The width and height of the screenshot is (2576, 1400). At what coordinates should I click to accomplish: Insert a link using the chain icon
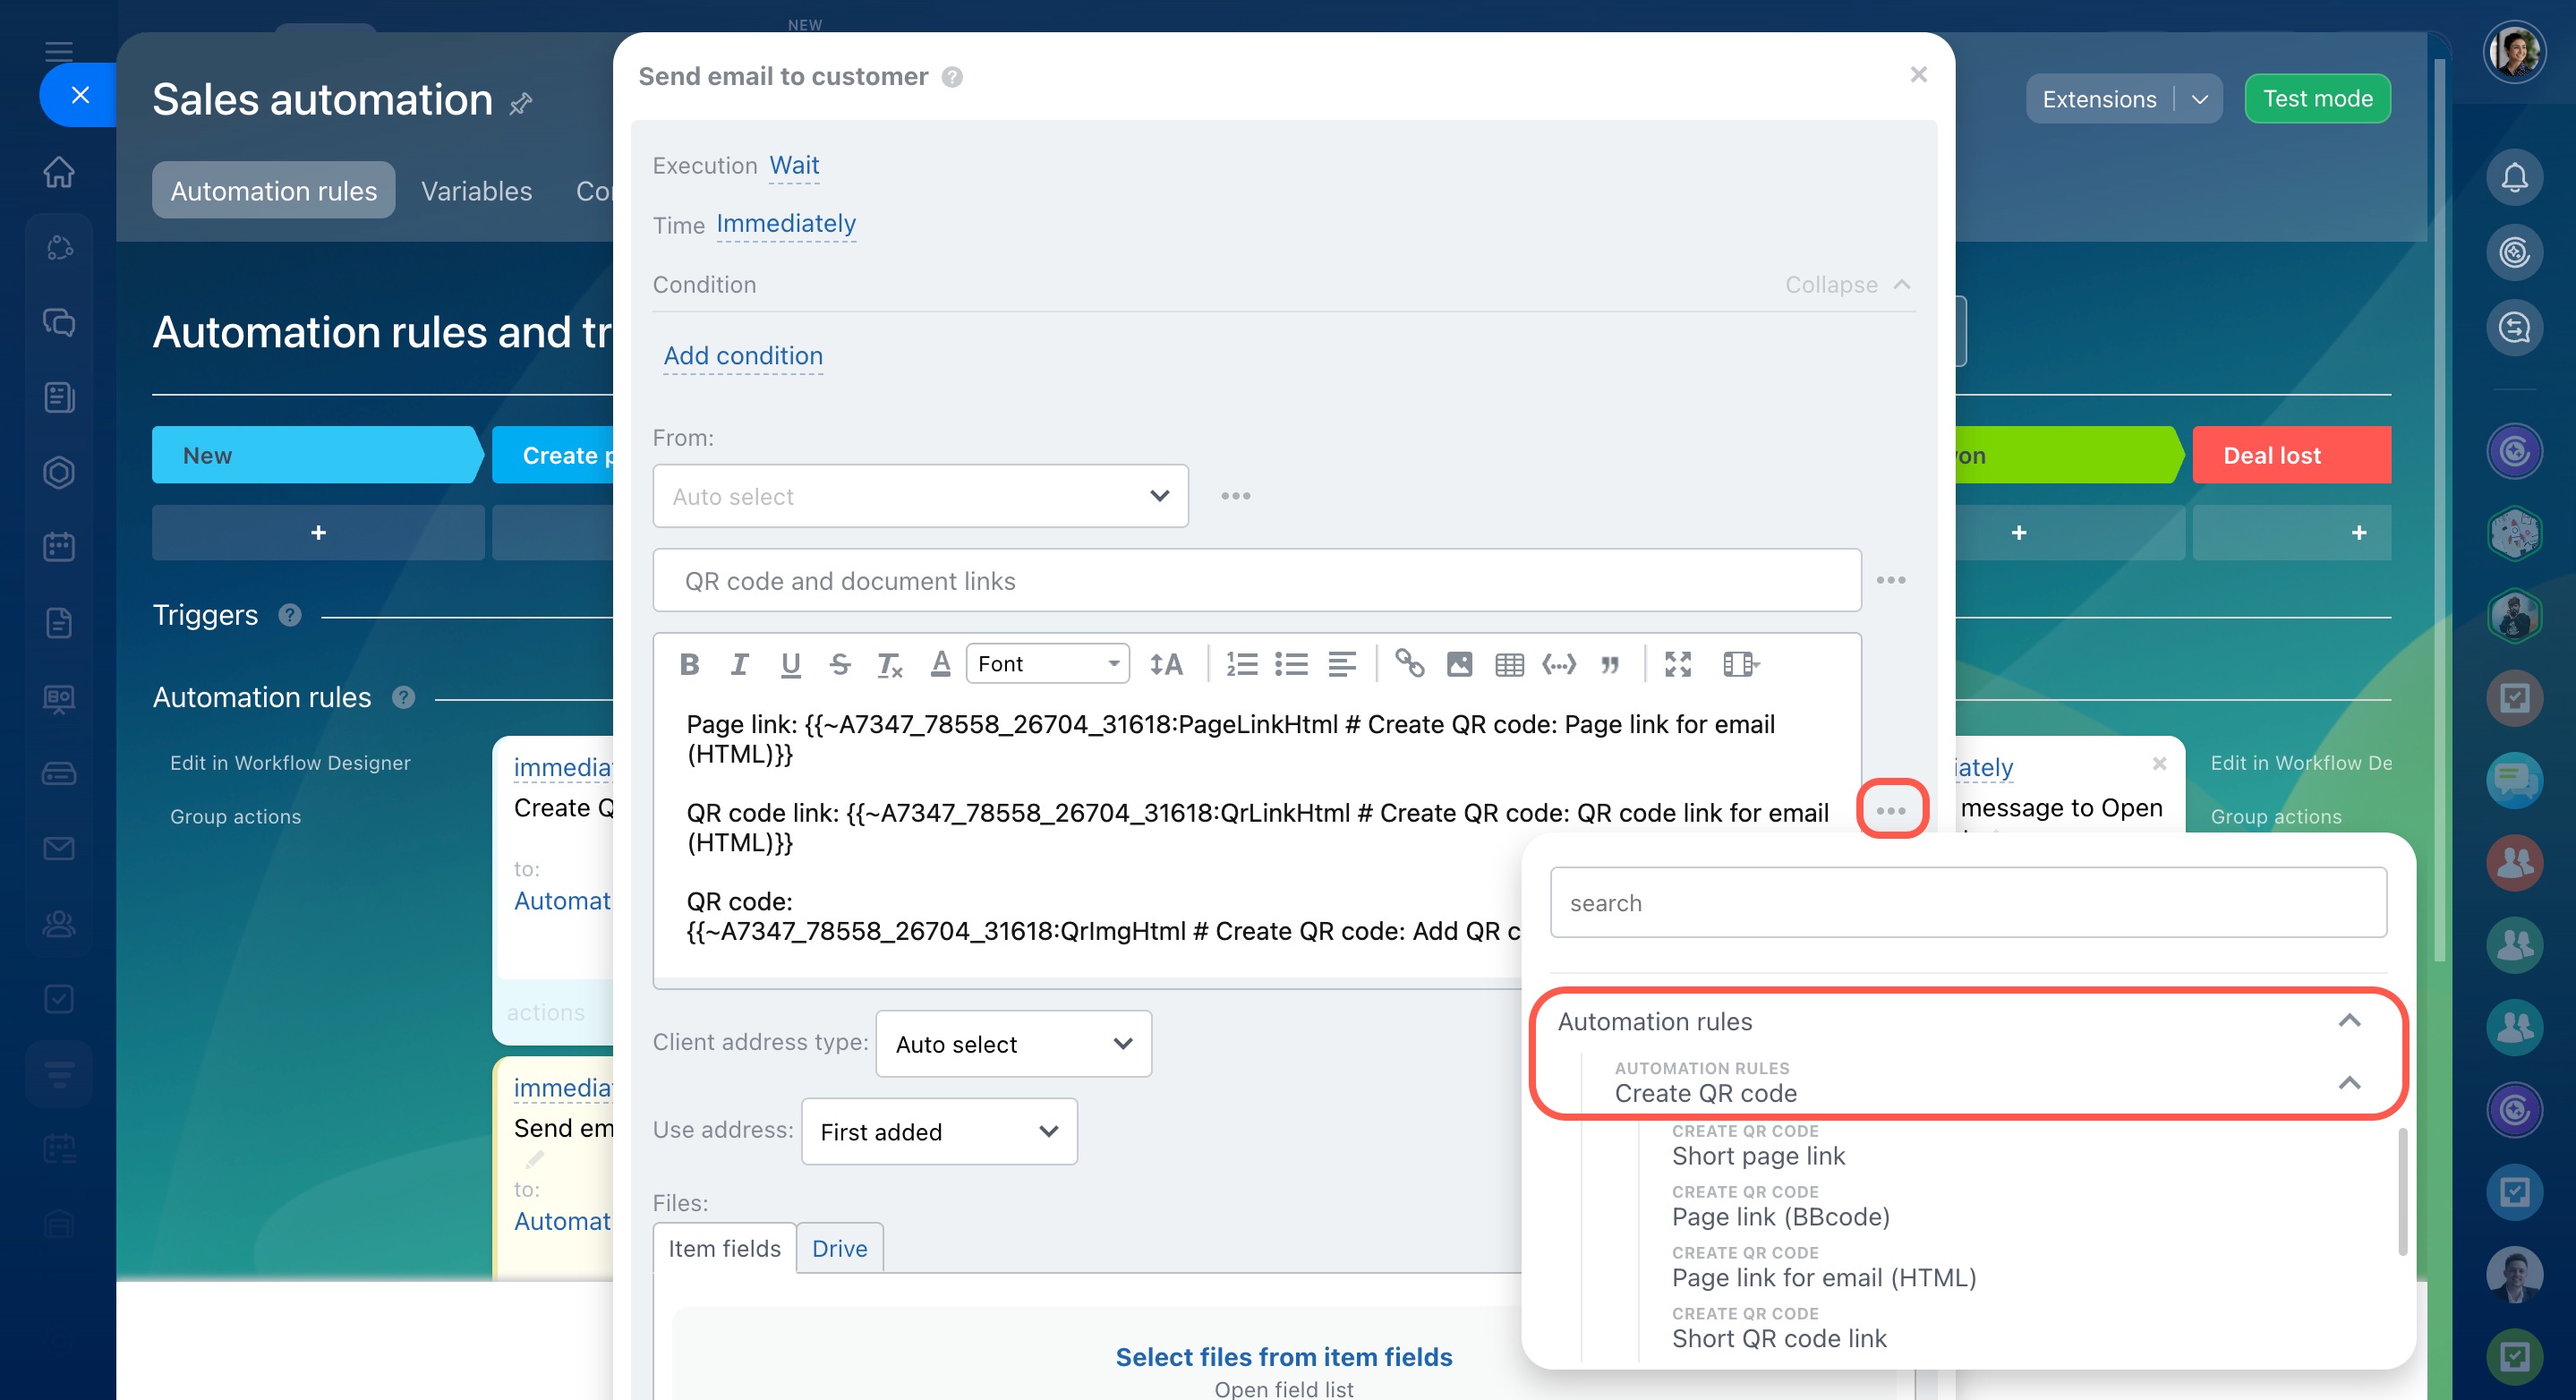pyautogui.click(x=1409, y=664)
